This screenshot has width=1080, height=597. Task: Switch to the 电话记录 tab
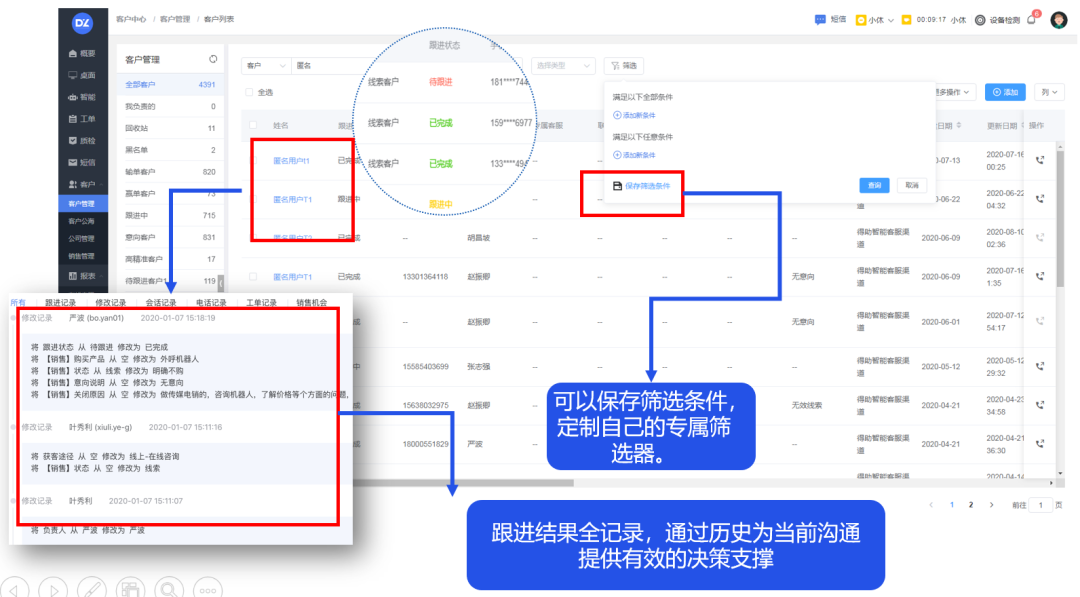210,302
